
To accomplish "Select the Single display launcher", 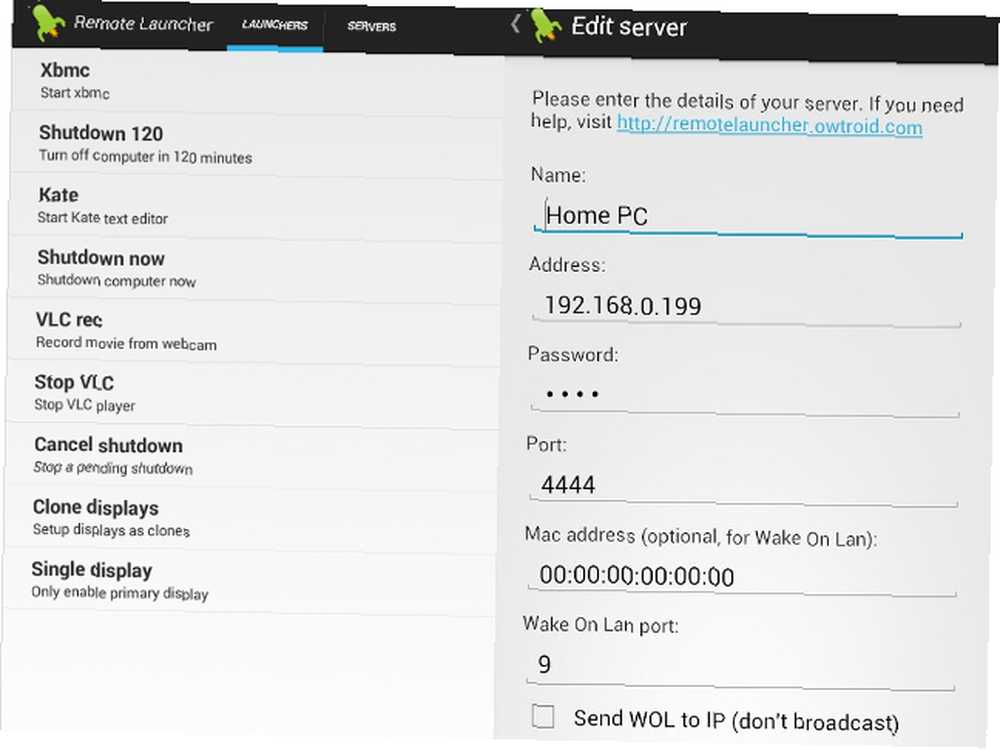I will 249,580.
